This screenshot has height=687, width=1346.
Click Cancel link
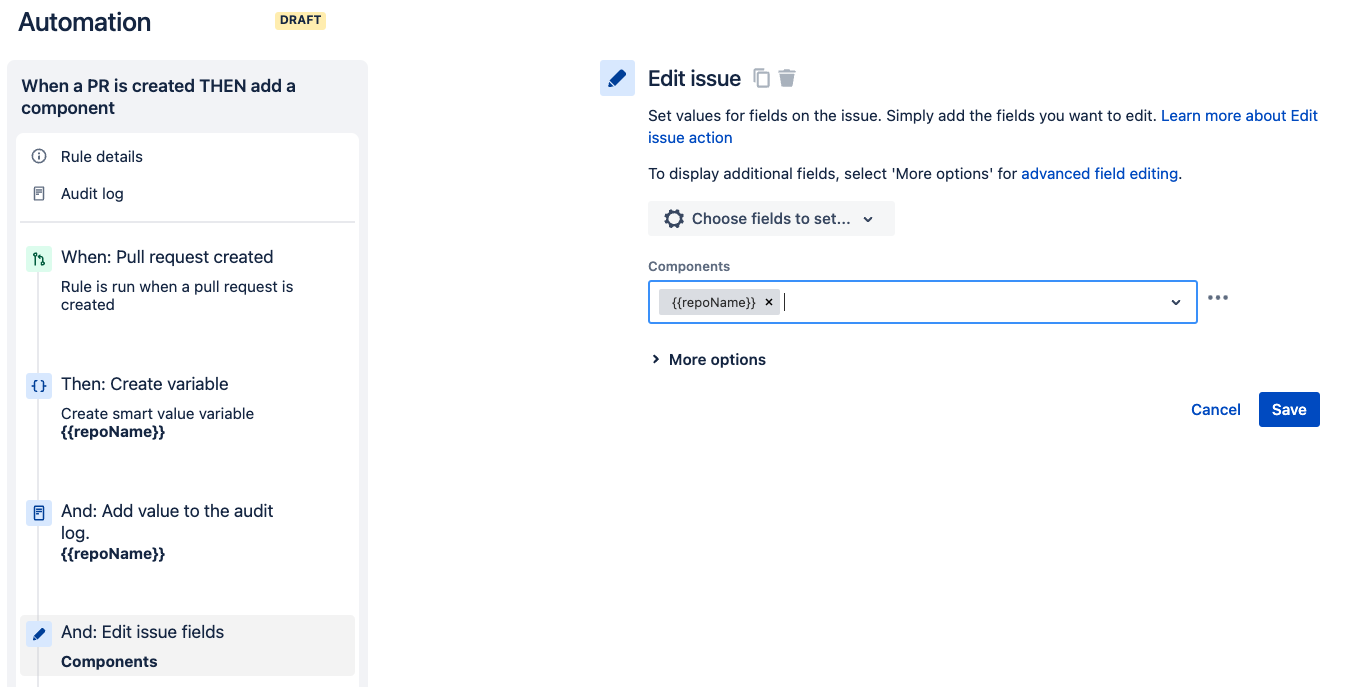tap(1216, 410)
